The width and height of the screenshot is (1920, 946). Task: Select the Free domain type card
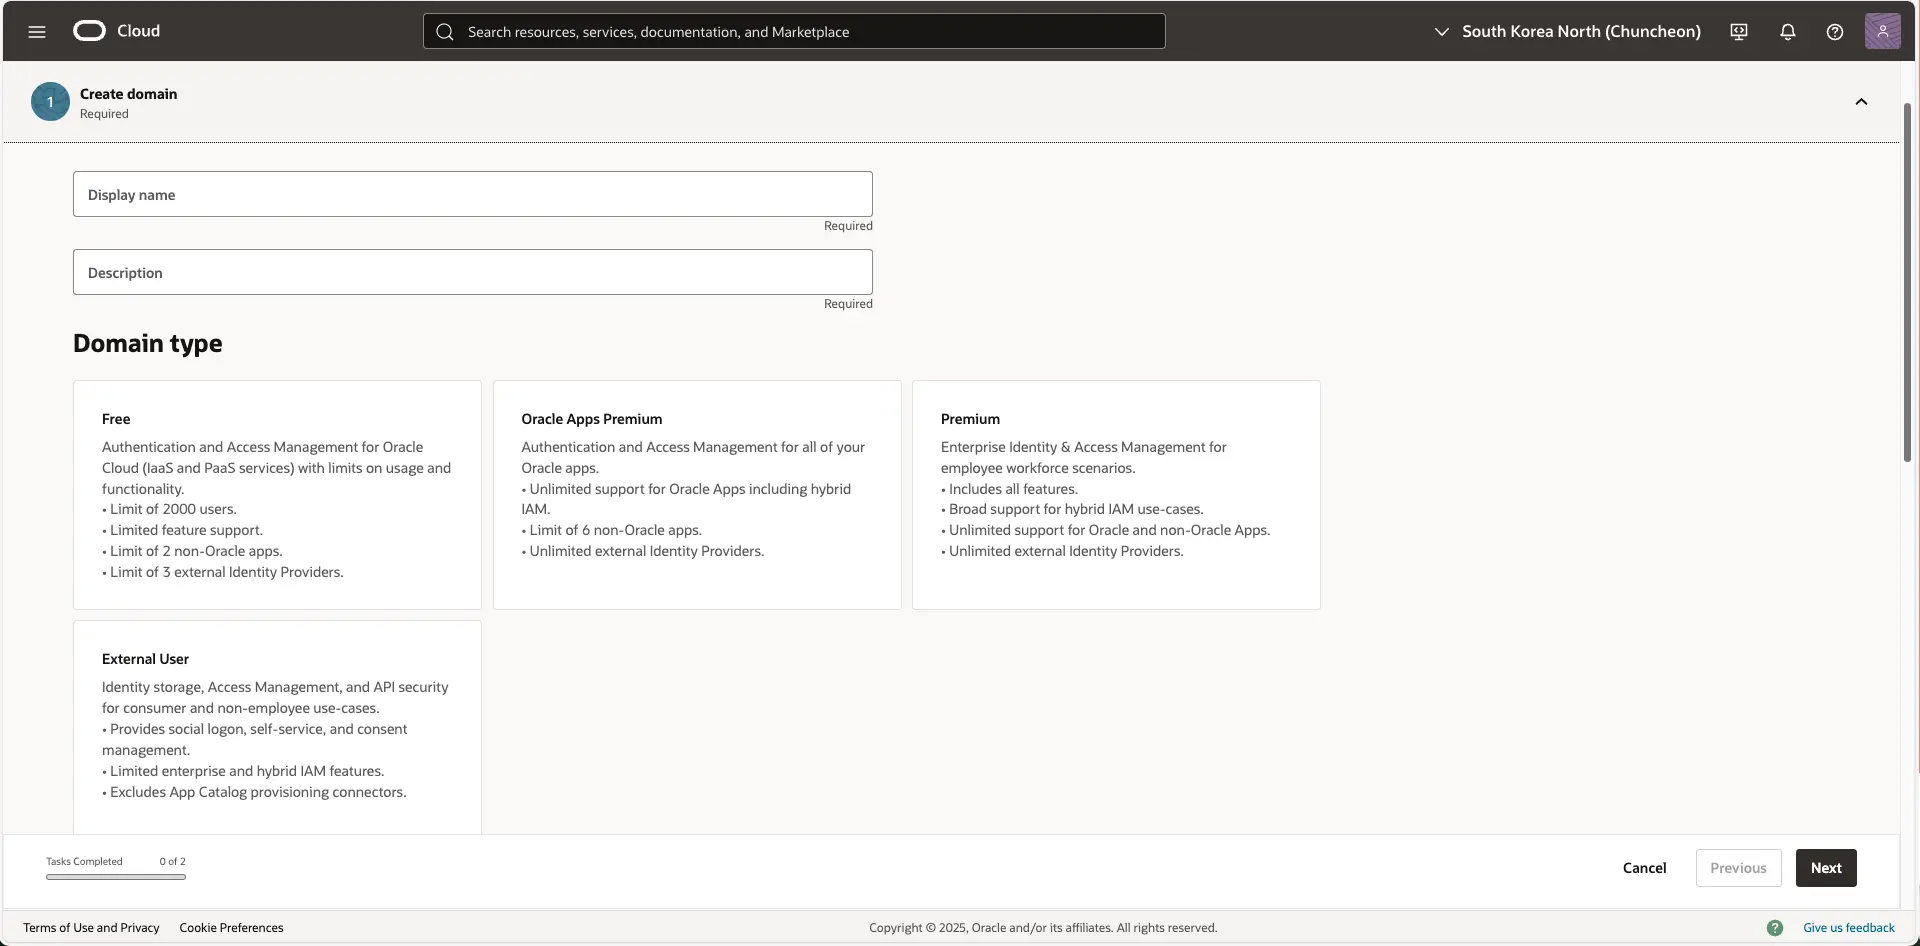277,495
